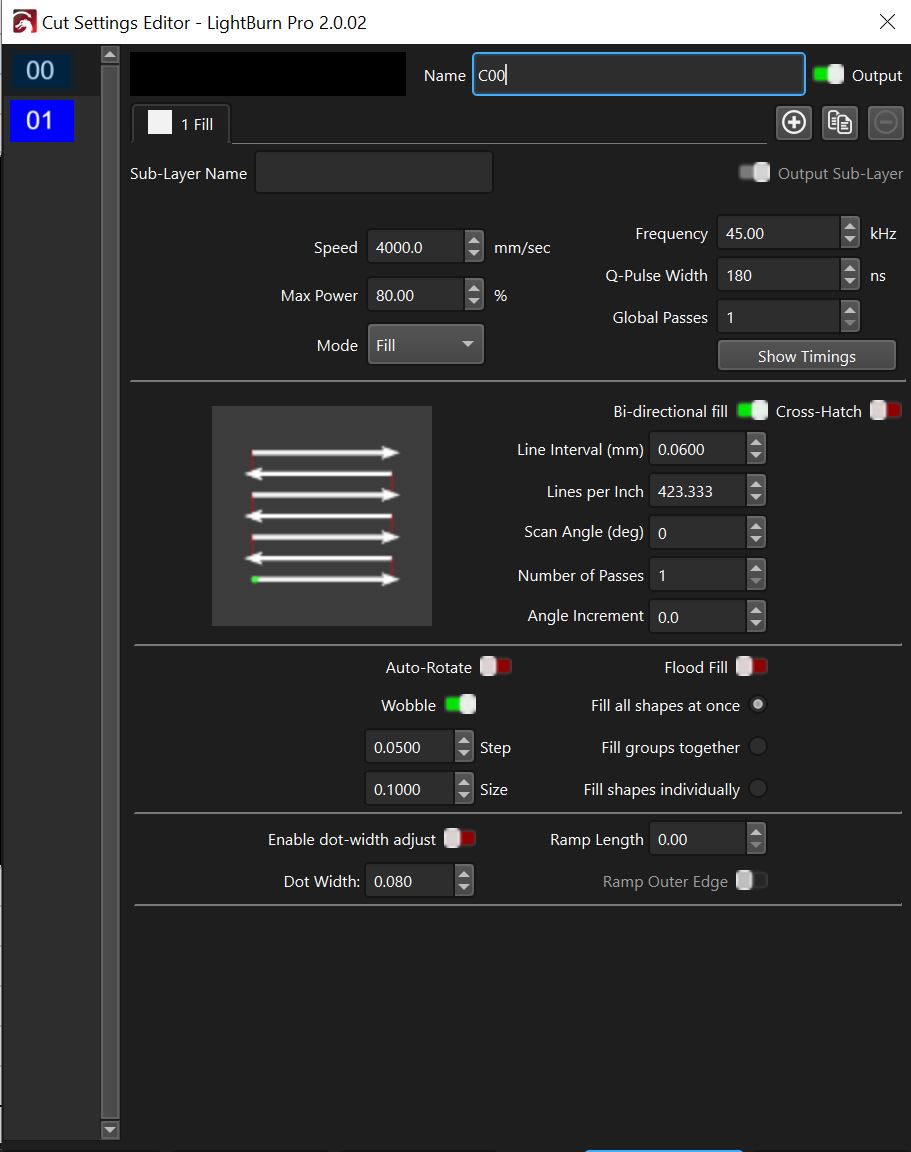Toggle Bi-directional fill switch

coord(752,410)
